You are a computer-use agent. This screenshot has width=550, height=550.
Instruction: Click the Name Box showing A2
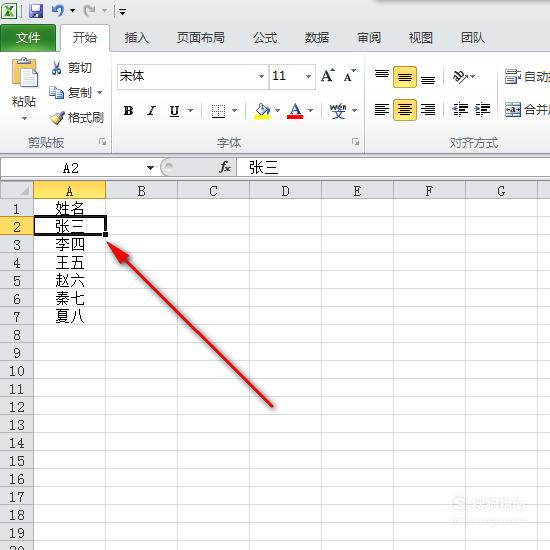tap(72, 168)
